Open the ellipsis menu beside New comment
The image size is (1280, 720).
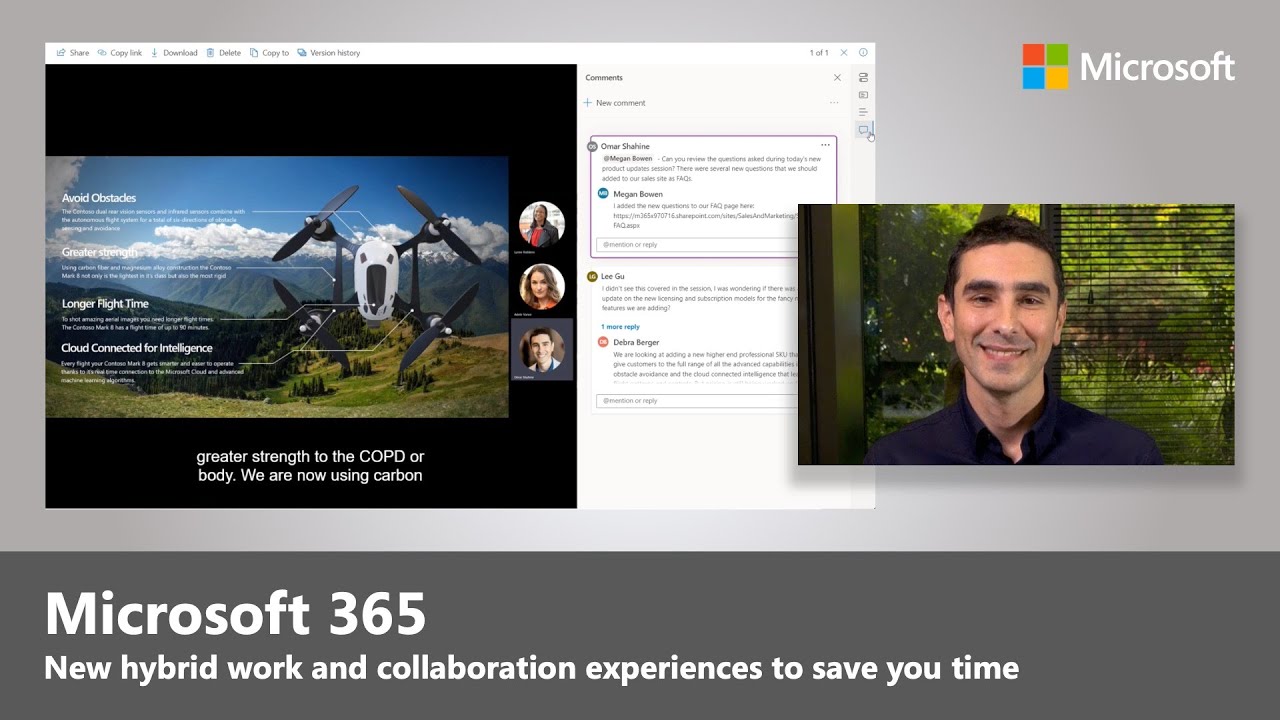(x=834, y=103)
